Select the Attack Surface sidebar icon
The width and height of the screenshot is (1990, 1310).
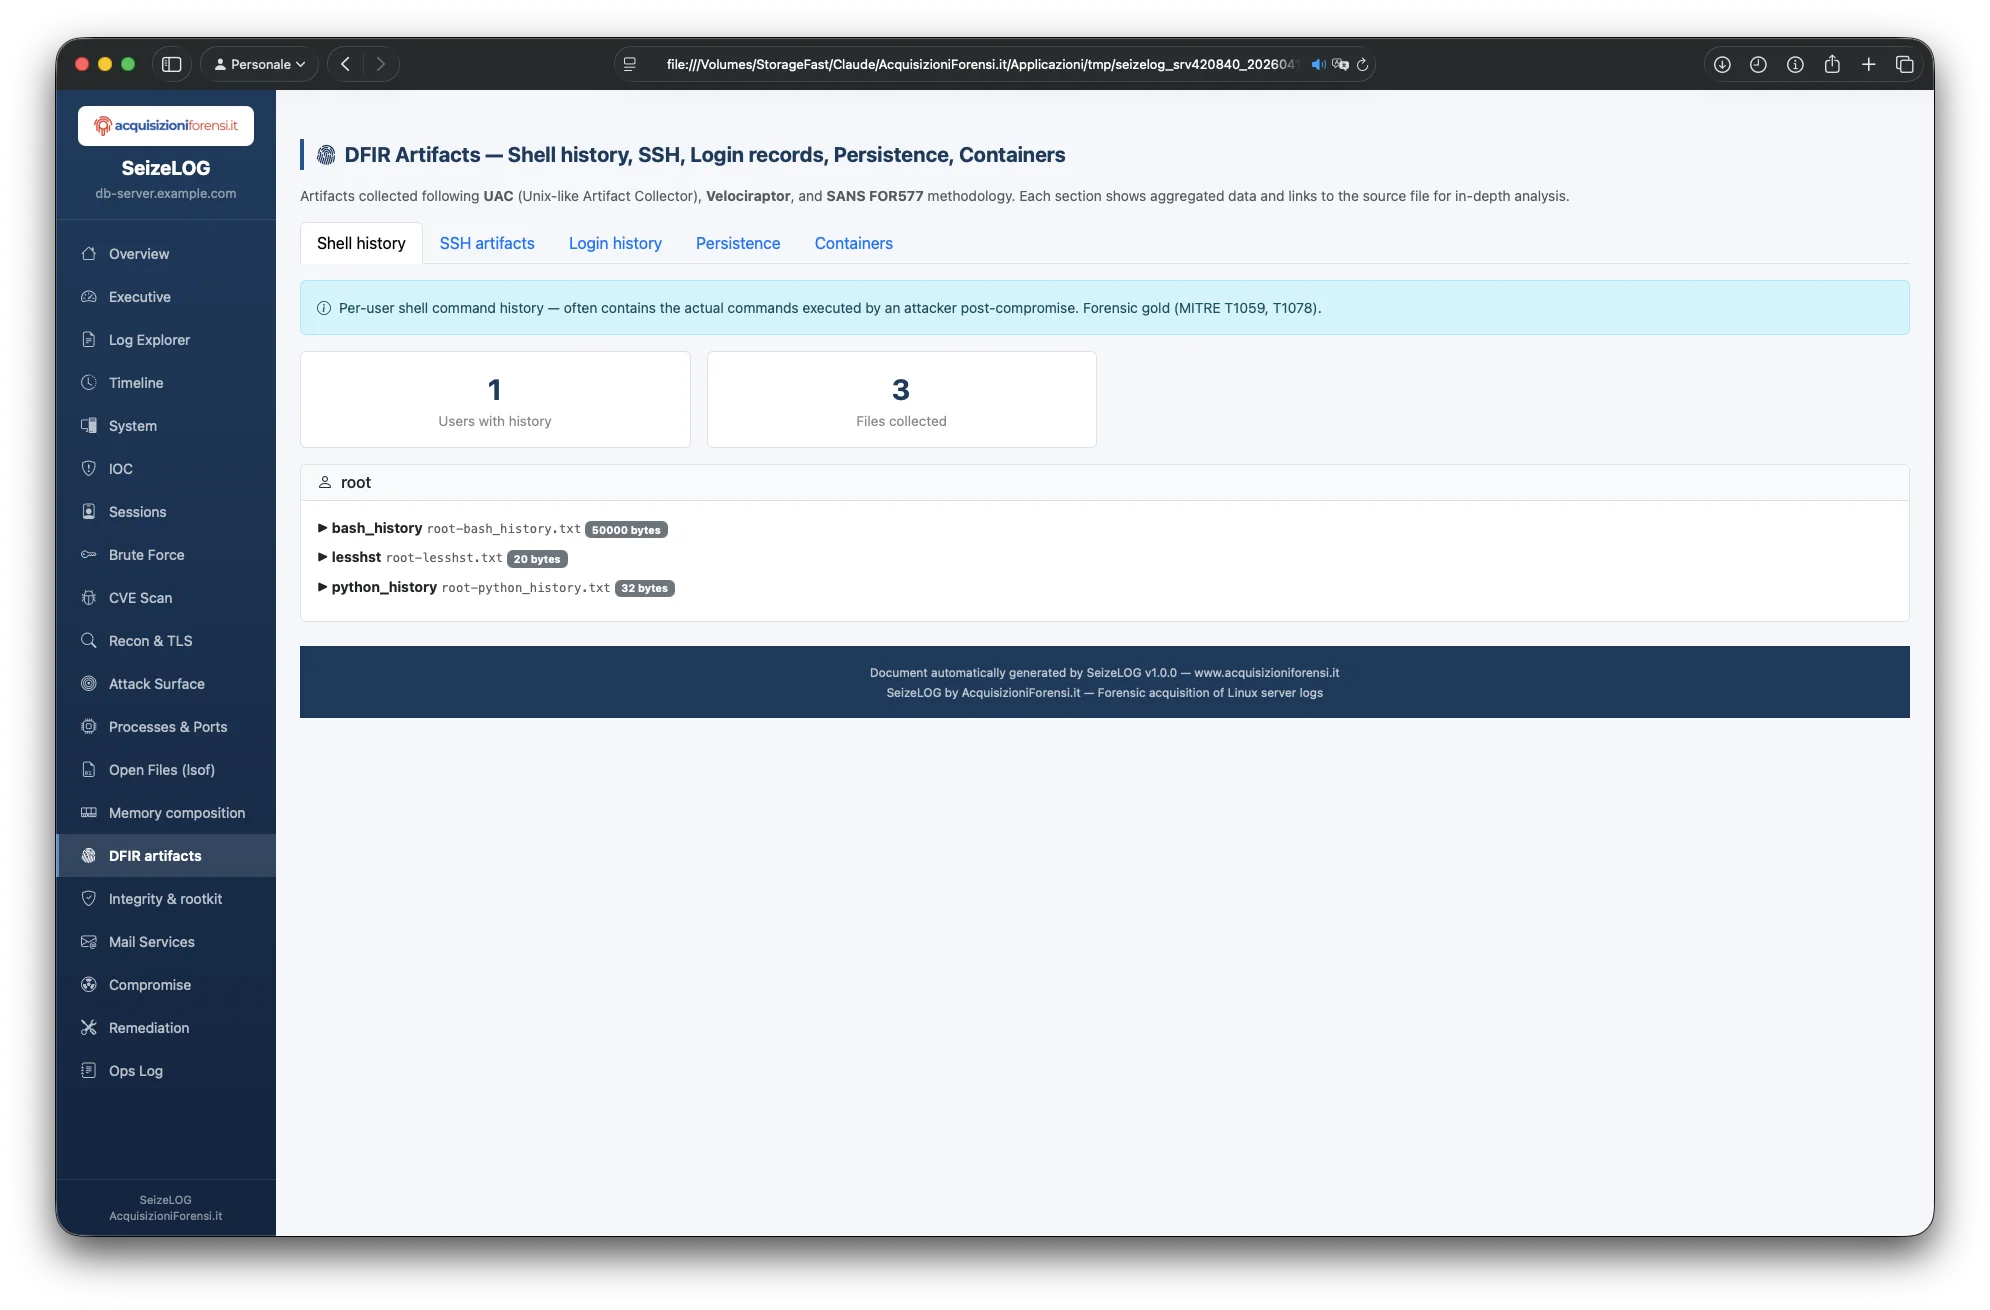coord(89,683)
